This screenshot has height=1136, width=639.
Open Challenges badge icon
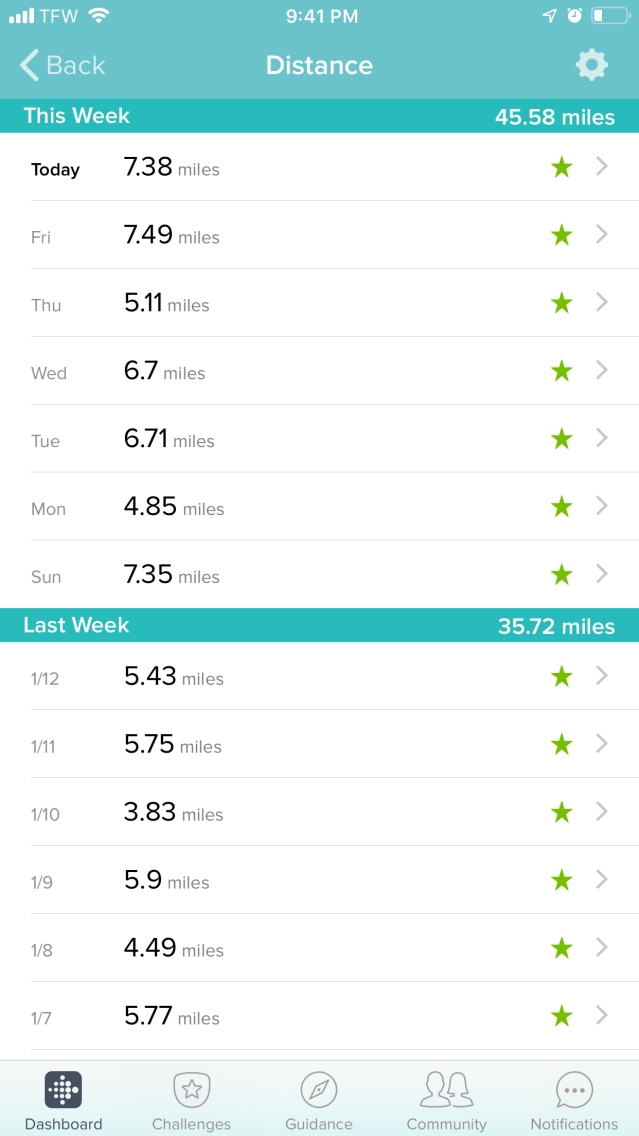pos(191,1090)
